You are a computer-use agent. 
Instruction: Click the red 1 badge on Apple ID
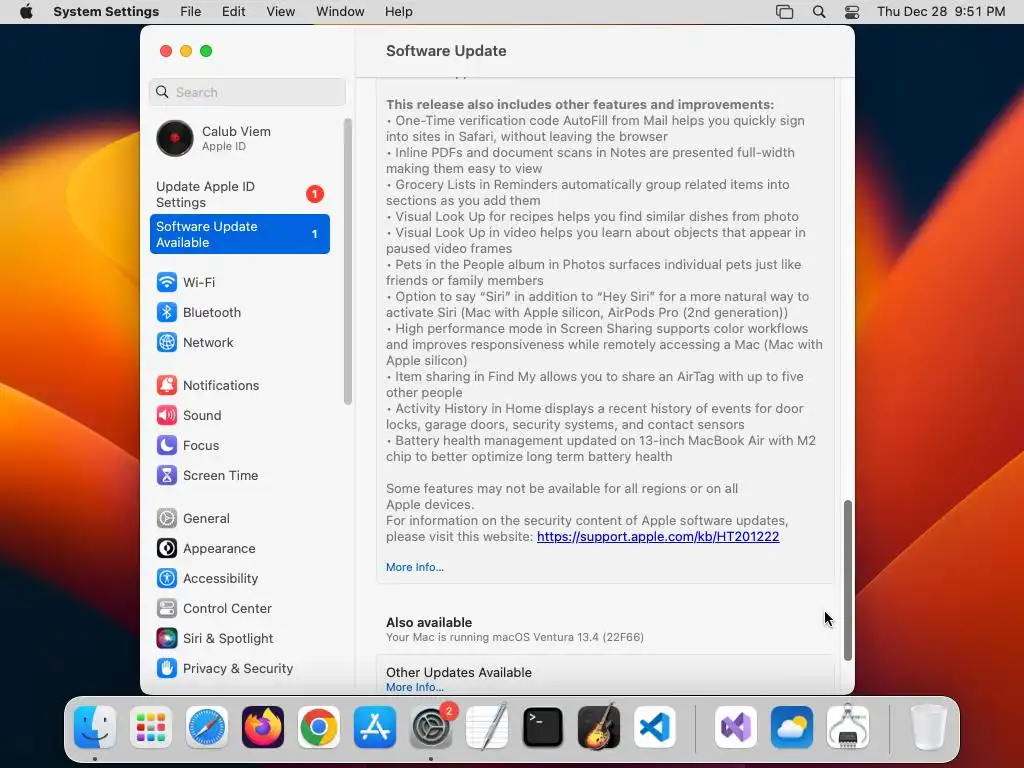[315, 194]
